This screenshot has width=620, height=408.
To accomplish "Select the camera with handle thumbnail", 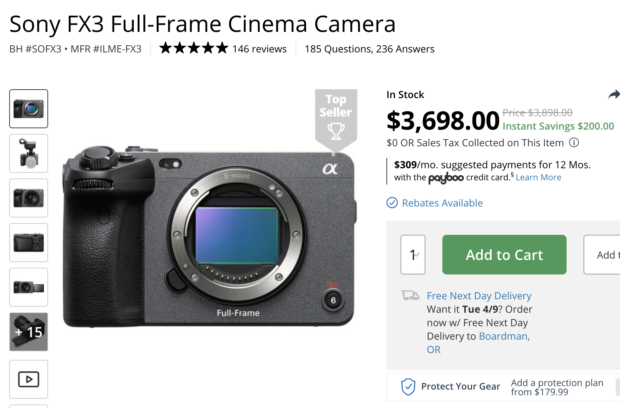I will tap(29, 153).
